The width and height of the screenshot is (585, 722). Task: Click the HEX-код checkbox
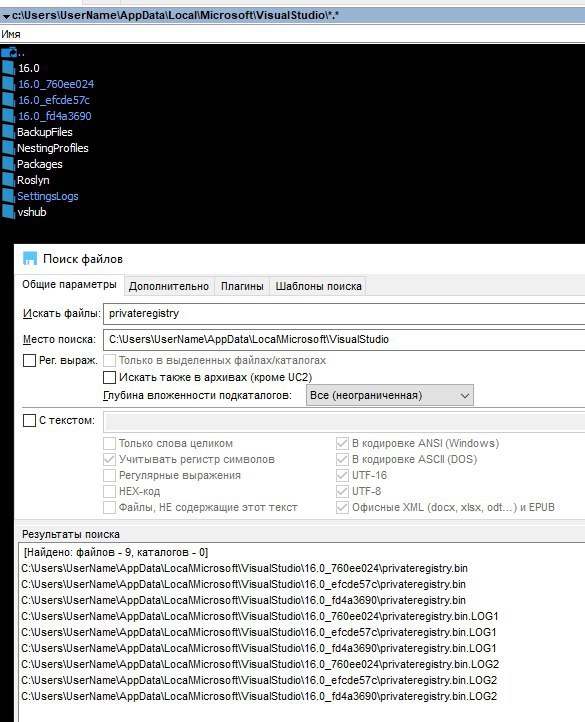pos(109,491)
